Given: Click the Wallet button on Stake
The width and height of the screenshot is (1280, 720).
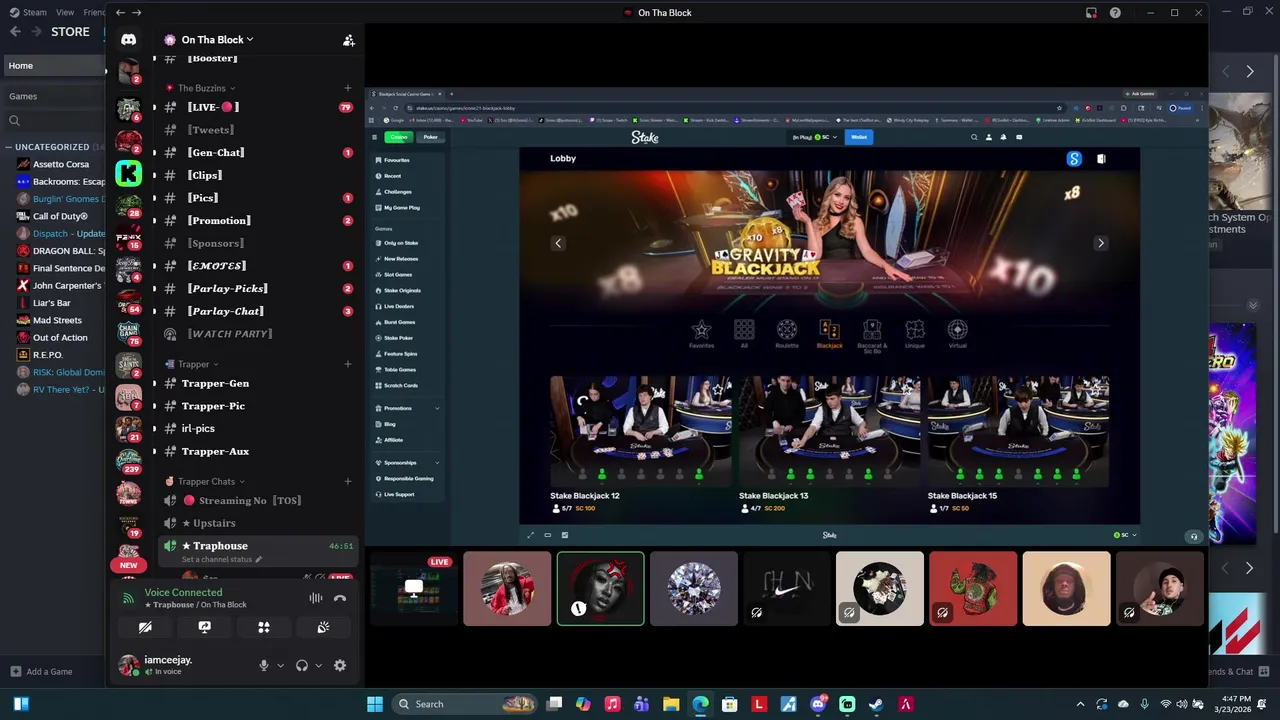Looking at the screenshot, I should (x=859, y=137).
